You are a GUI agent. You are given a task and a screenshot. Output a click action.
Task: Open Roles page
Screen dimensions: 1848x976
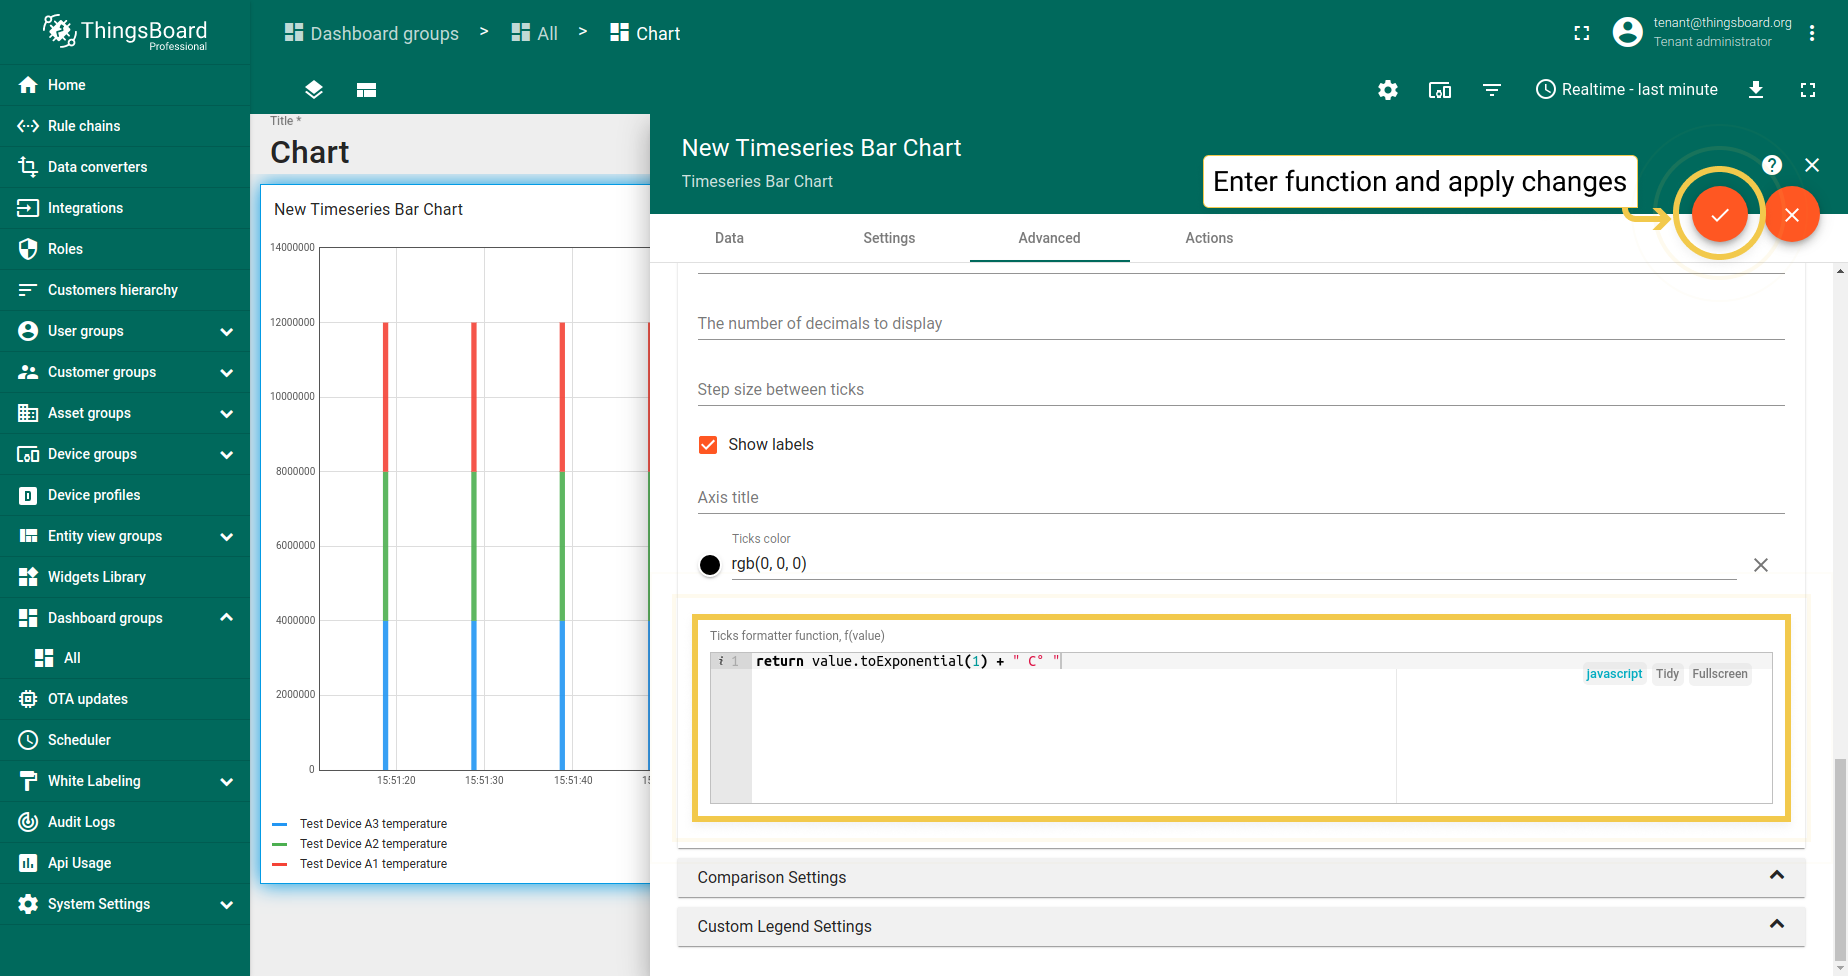click(x=125, y=249)
